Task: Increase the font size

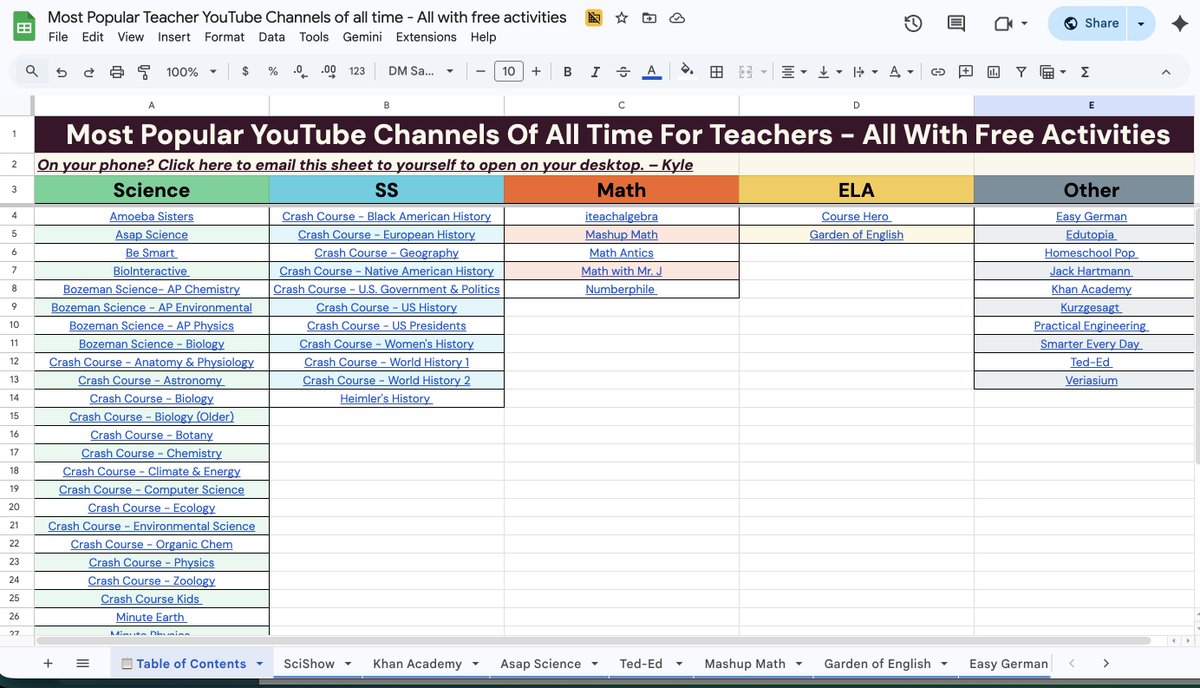Action: 536,72
